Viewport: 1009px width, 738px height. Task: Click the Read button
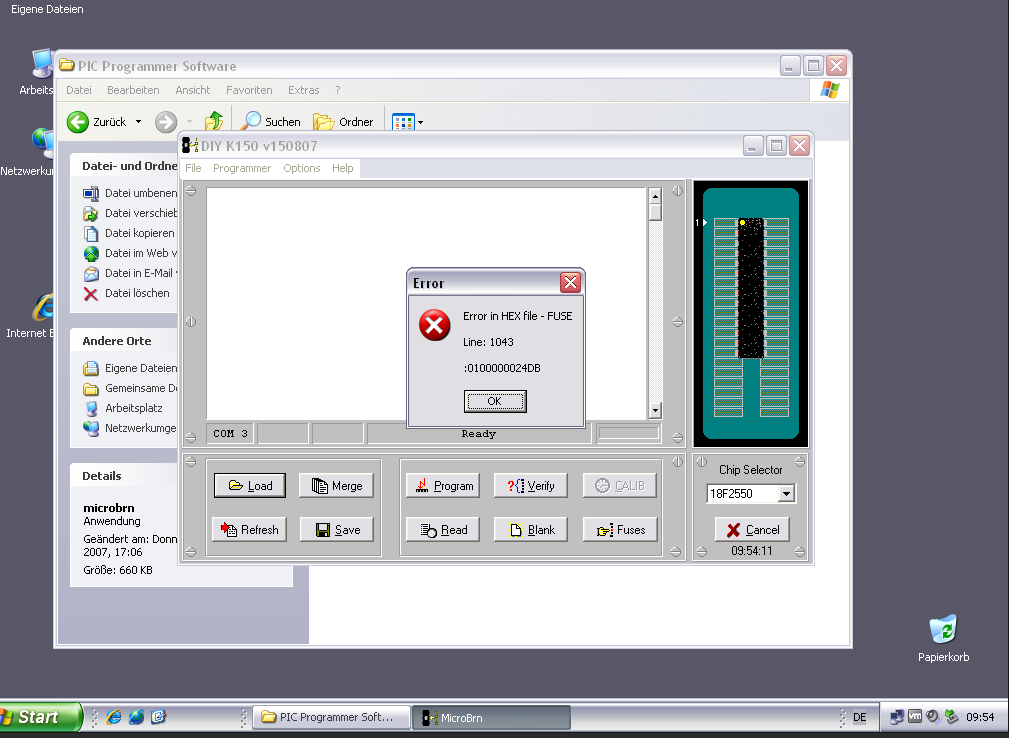click(443, 530)
